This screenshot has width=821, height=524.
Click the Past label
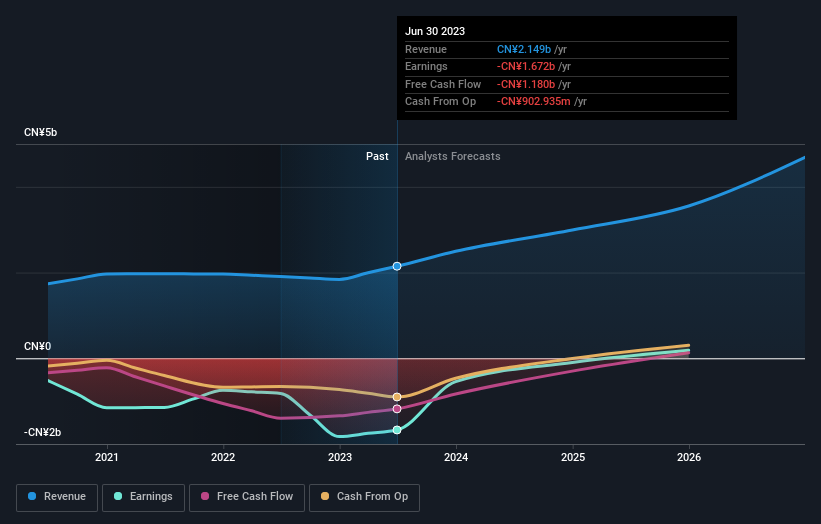point(377,156)
